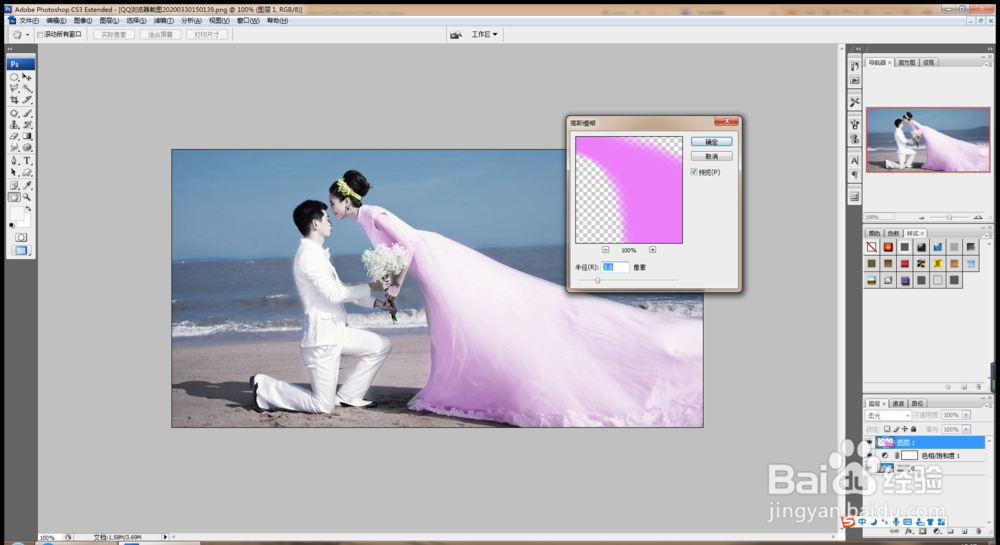The image size is (1000, 545).
Task: Click the foreground color swatch
Action: (x=17, y=214)
